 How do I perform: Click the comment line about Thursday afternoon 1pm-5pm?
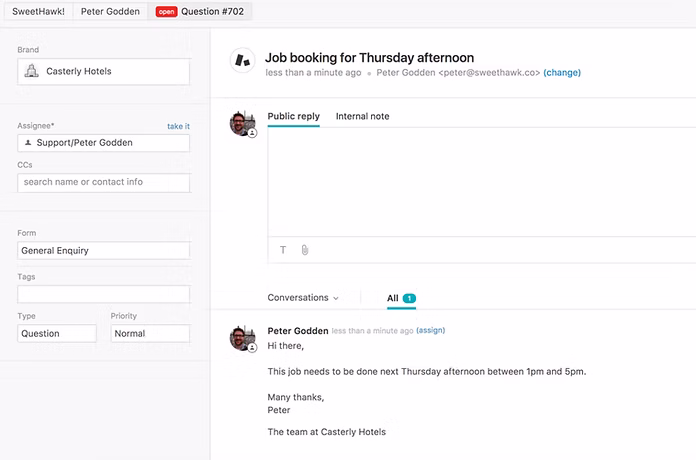[427, 372]
